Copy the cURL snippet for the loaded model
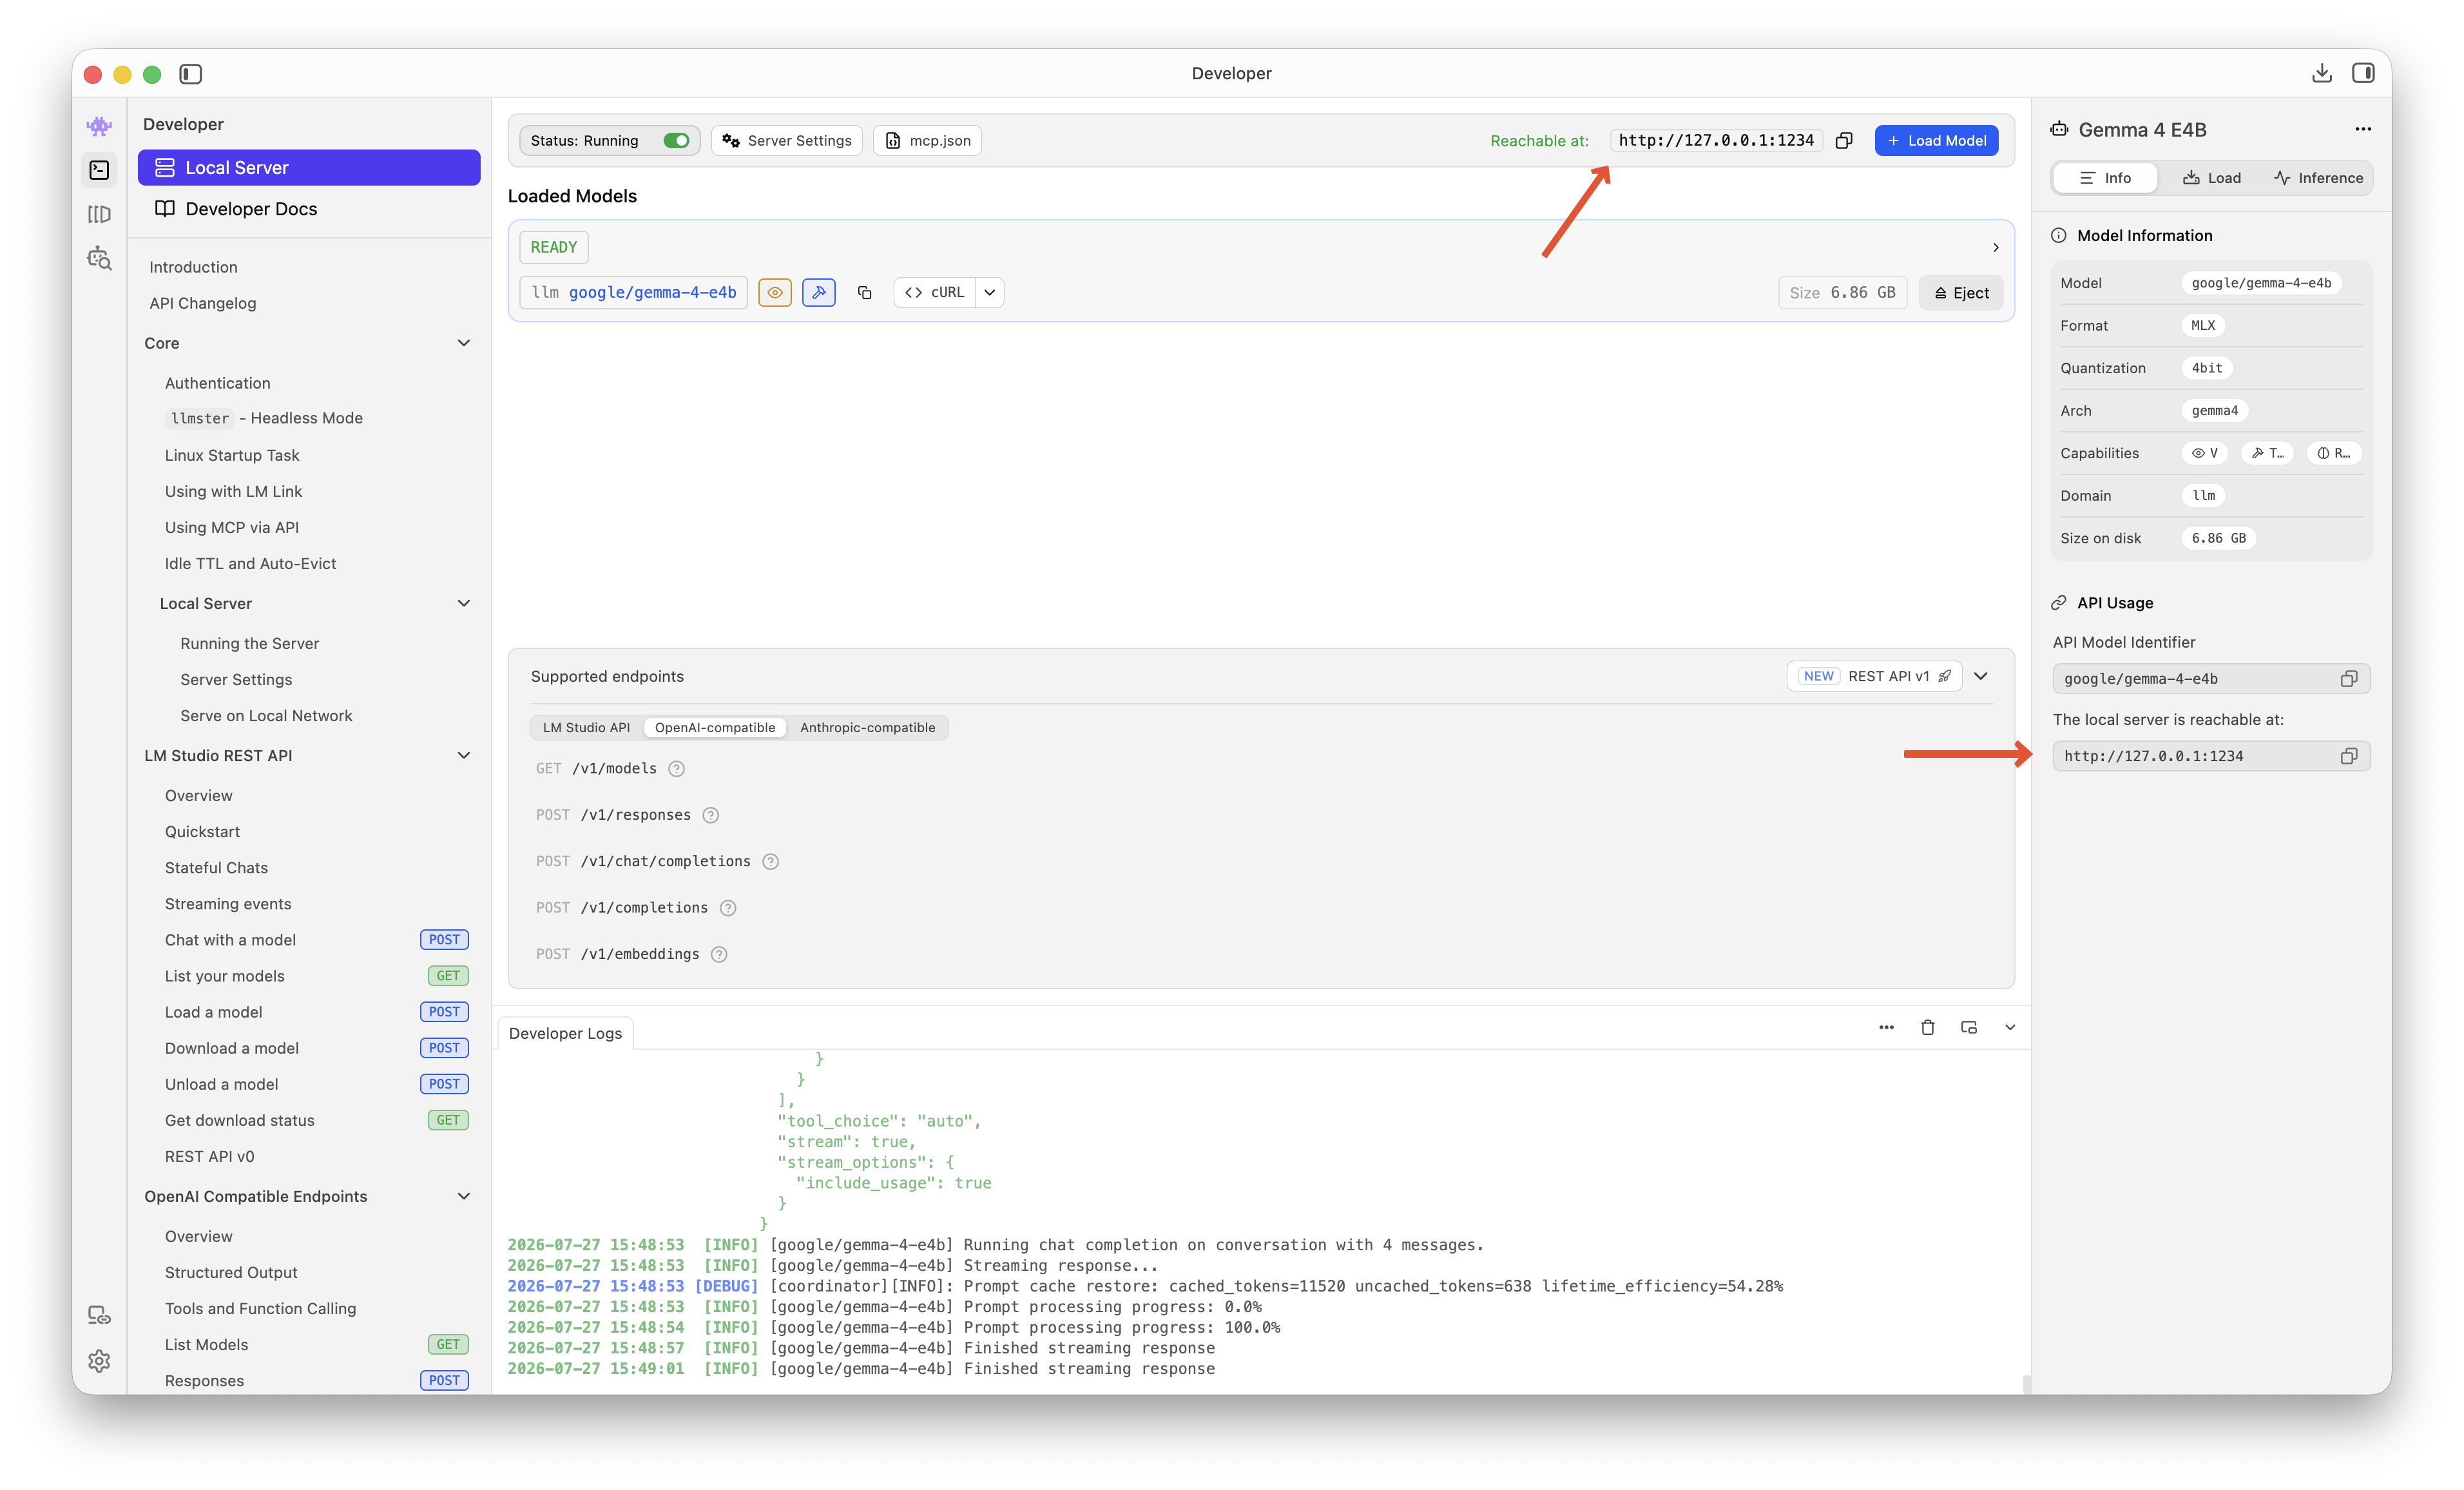The width and height of the screenshot is (2464, 1490). [x=934, y=293]
